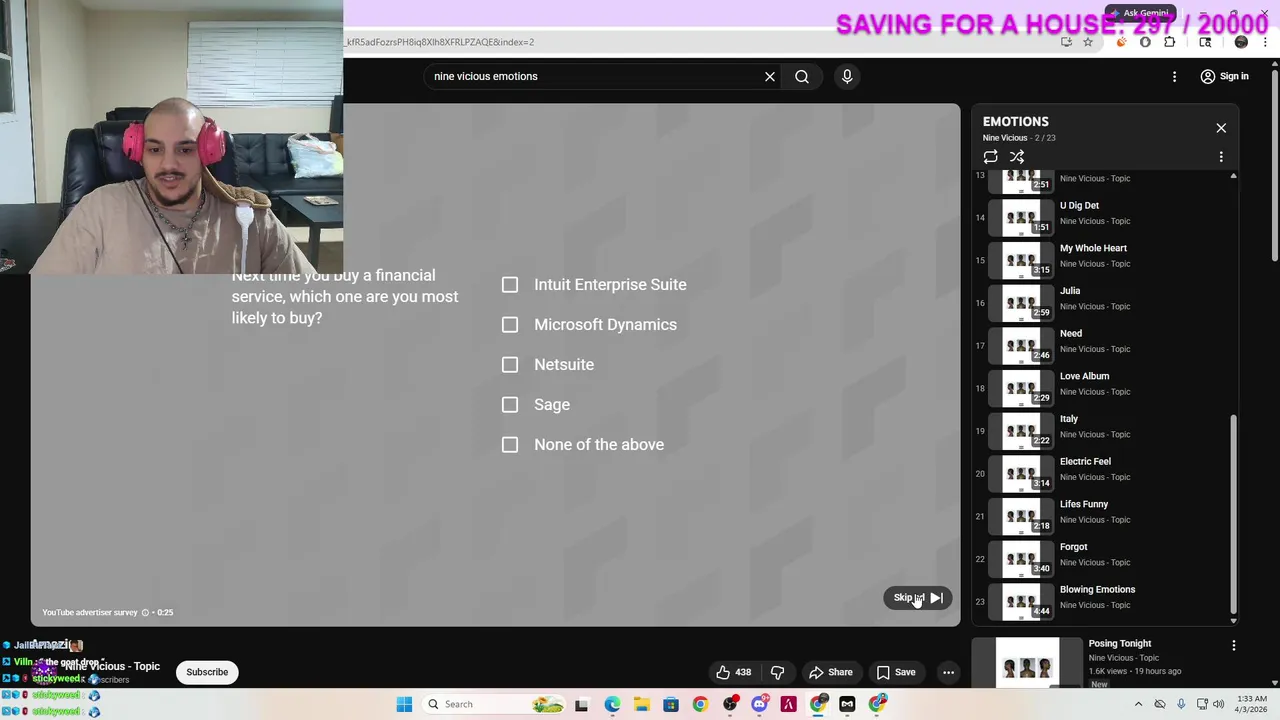The image size is (1280, 720).
Task: Open YouTube settings three-dot menu
Action: (x=1175, y=76)
